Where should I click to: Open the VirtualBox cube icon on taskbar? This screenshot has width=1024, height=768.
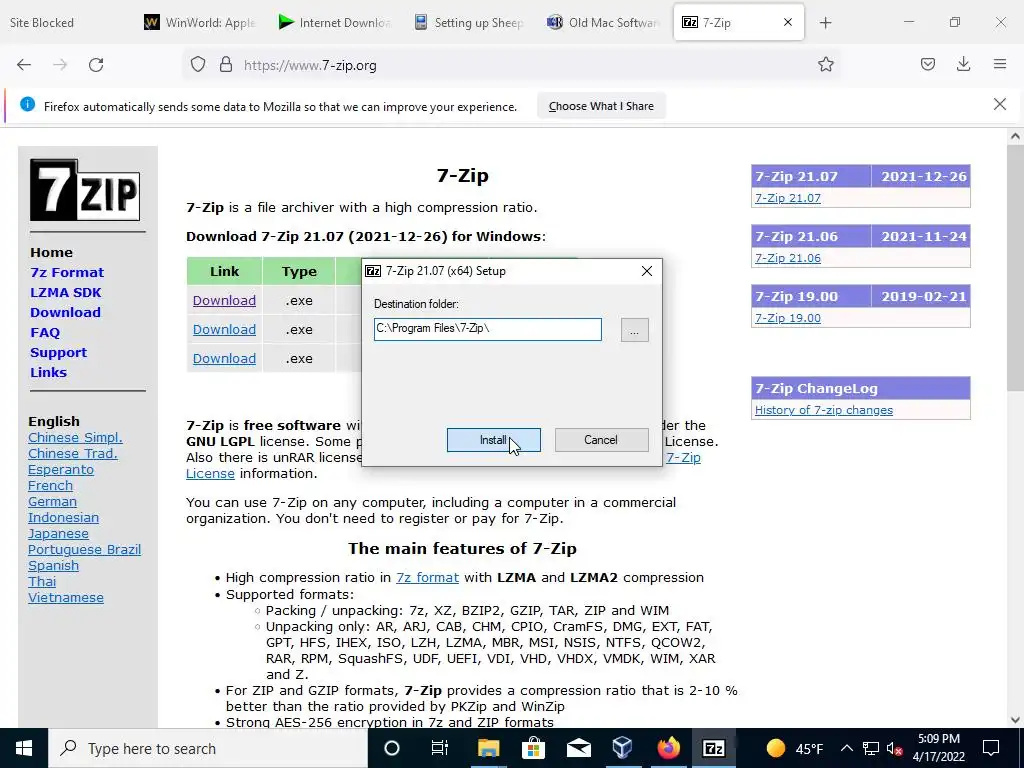(x=623, y=748)
